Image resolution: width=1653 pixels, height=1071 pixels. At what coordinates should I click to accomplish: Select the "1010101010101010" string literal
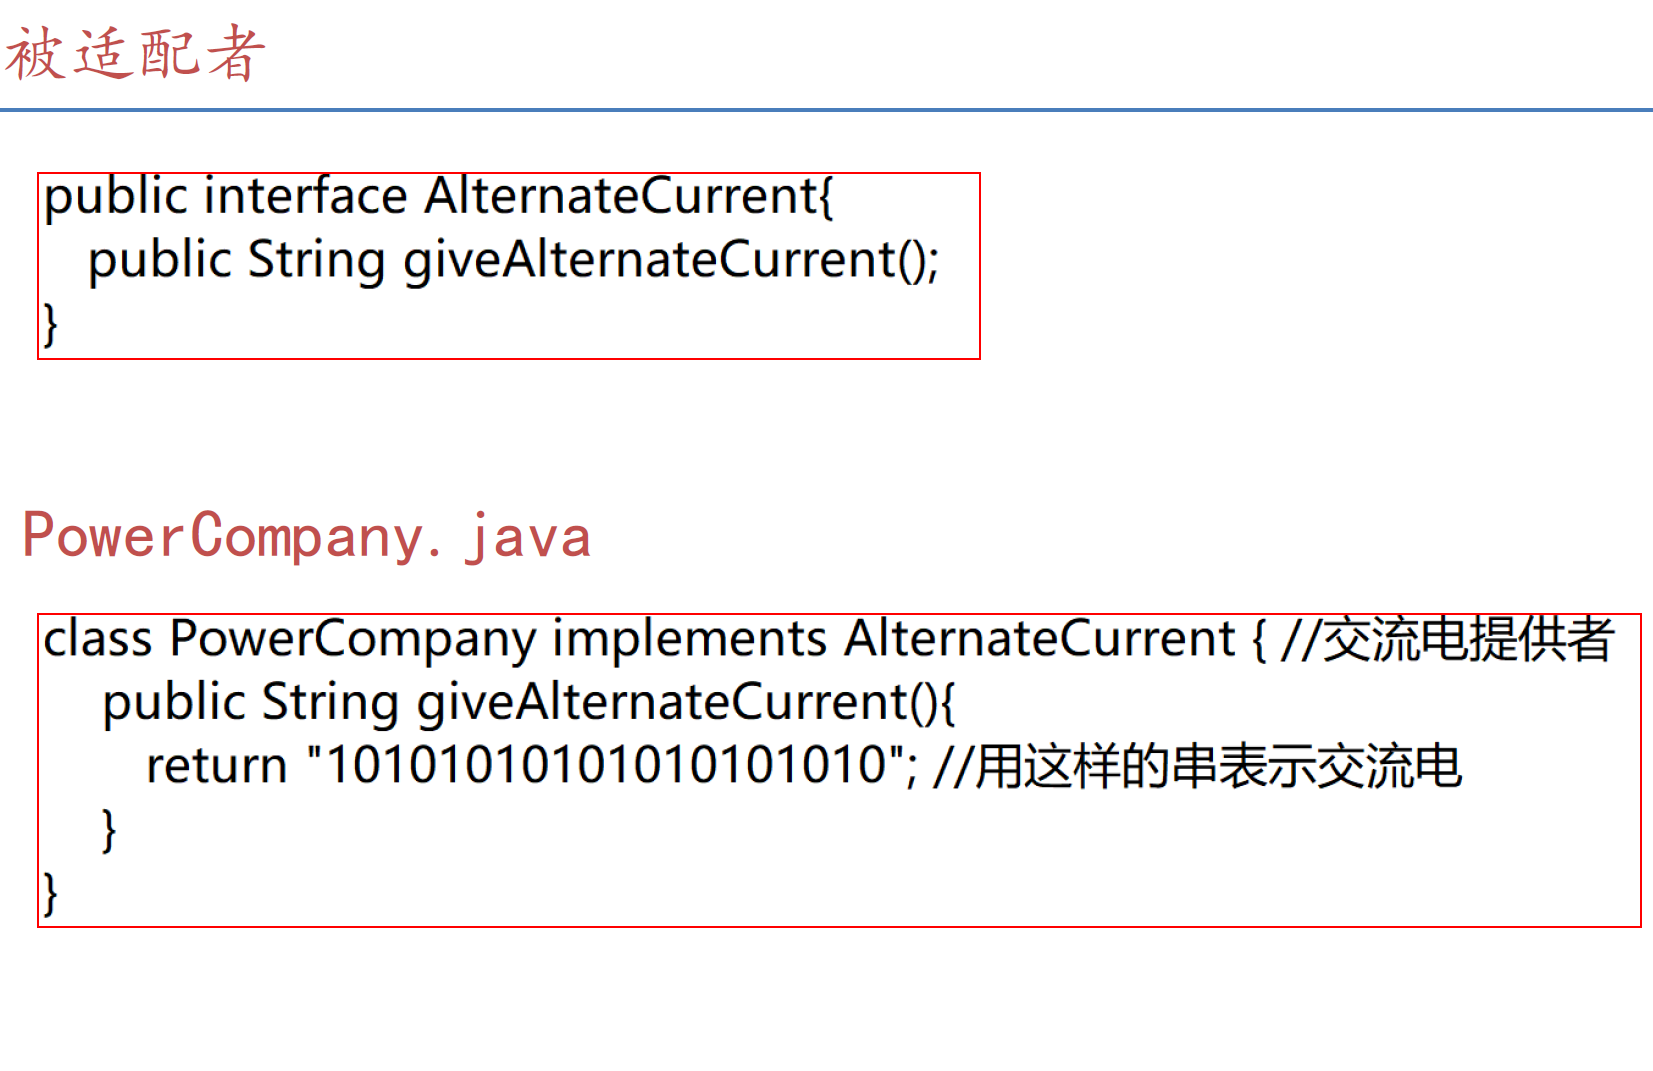click(x=606, y=766)
